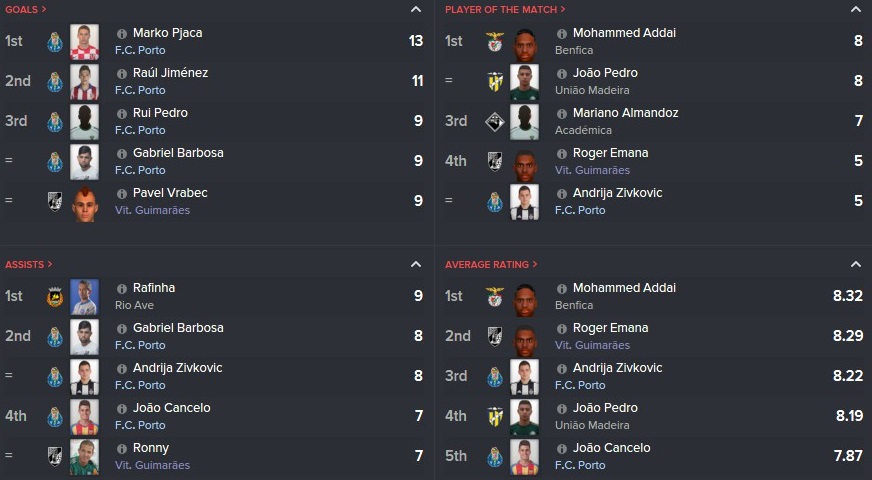This screenshot has width=872, height=480.
Task: Collapse the Assists panel
Action: pos(415,264)
